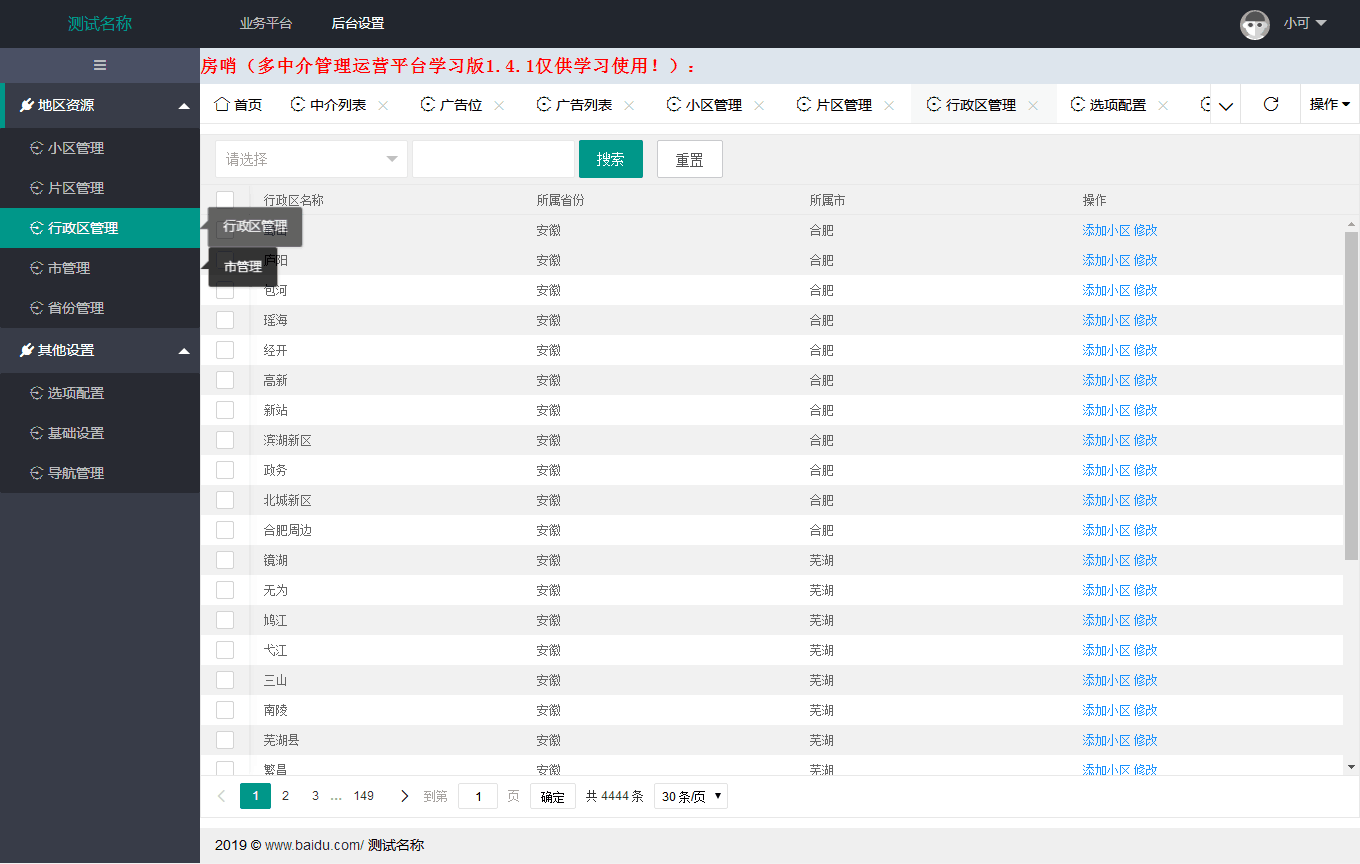Viewport: 1360px width, 864px height.
Task: Click 修改 for the 芜湖县 row
Action: [x=1146, y=740]
